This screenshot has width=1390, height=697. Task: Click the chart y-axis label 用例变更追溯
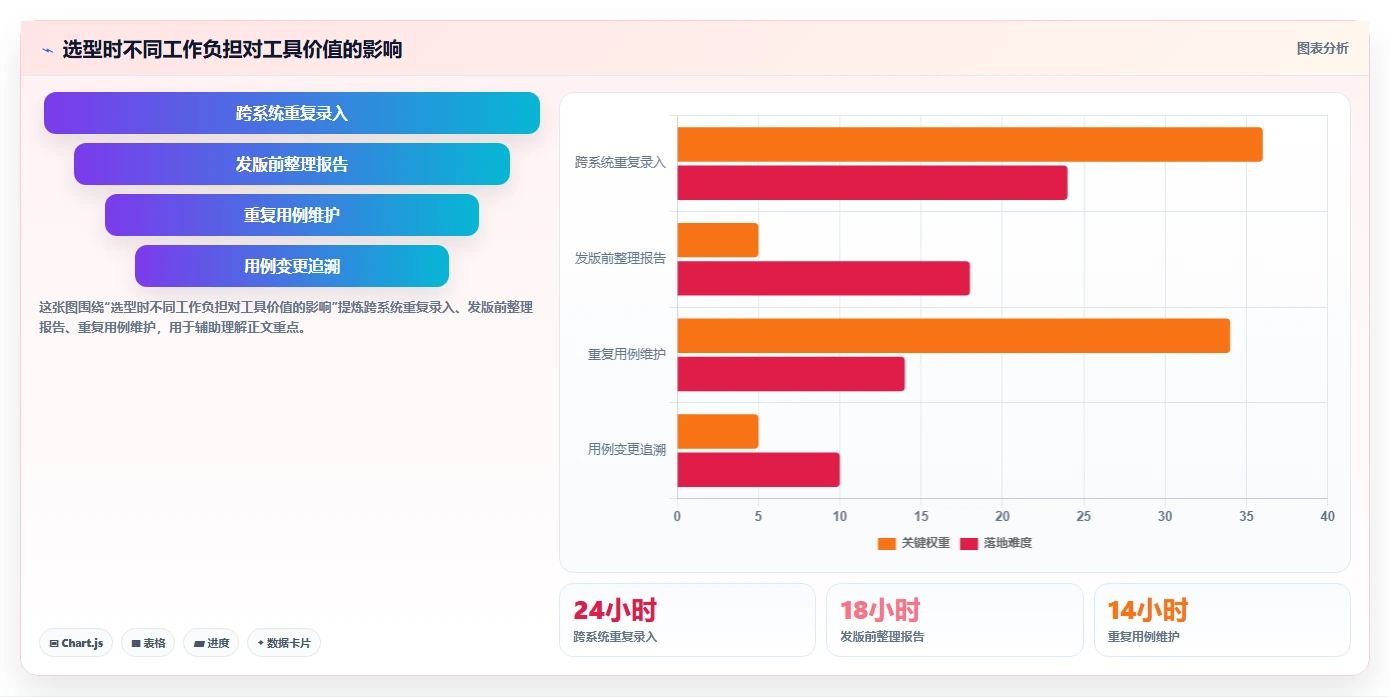click(627, 450)
